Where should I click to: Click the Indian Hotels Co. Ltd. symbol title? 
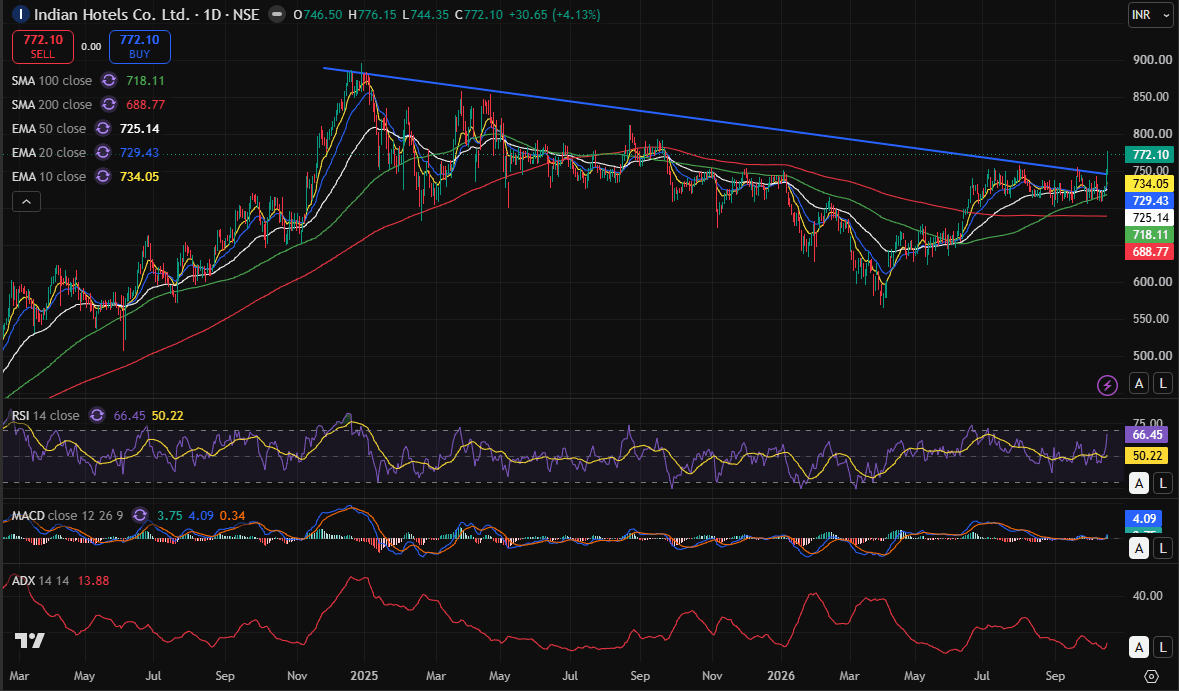click(111, 14)
